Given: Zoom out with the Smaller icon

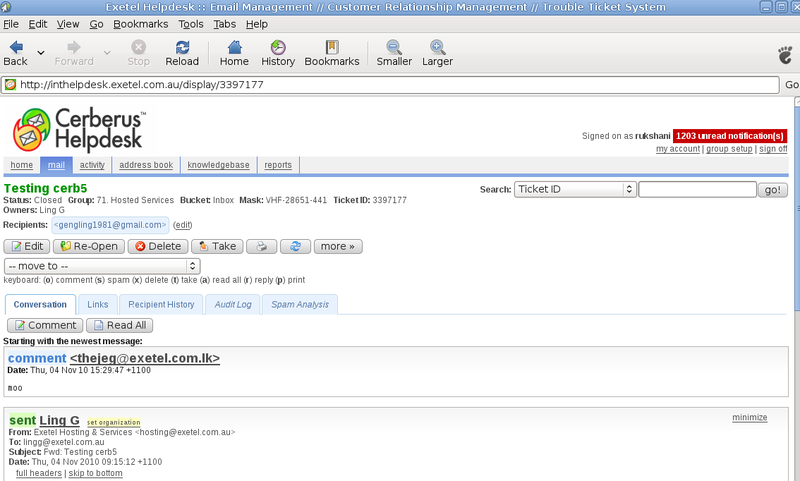Looking at the screenshot, I should click(394, 53).
